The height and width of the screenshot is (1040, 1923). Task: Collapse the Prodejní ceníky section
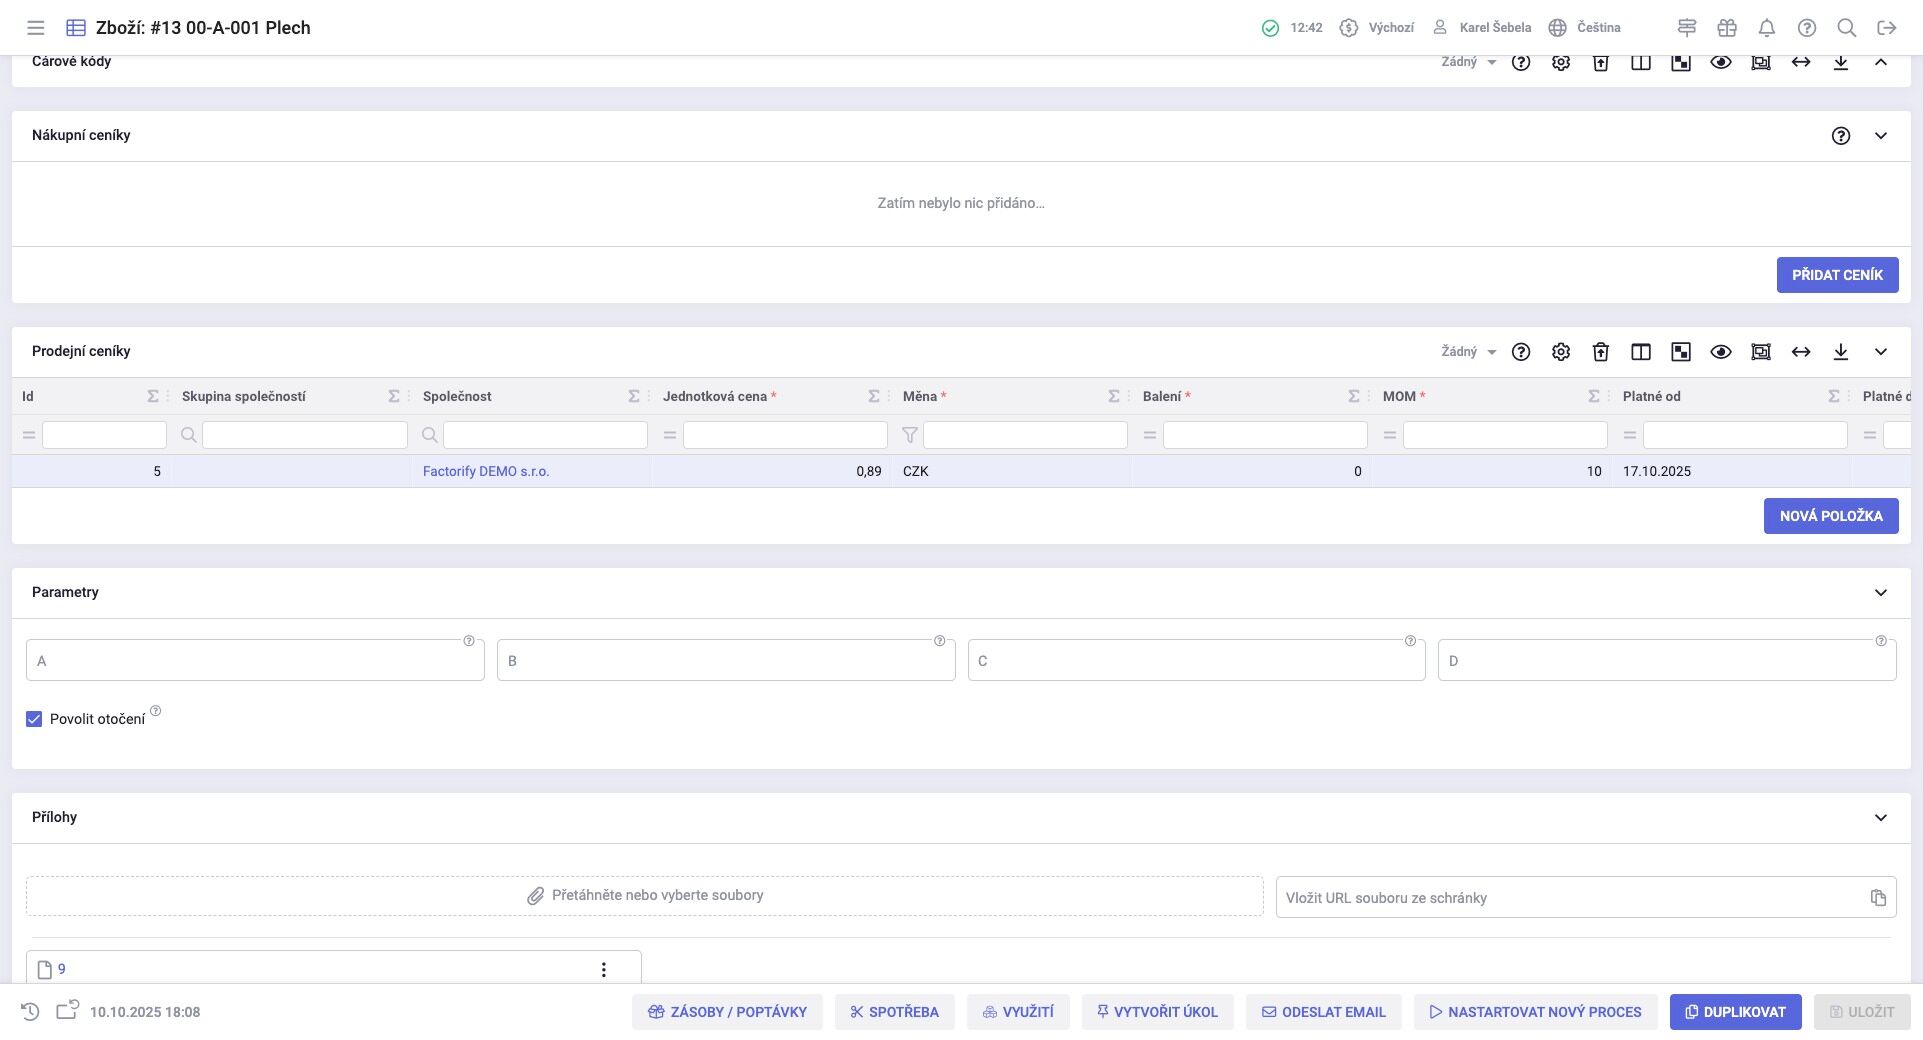1881,352
